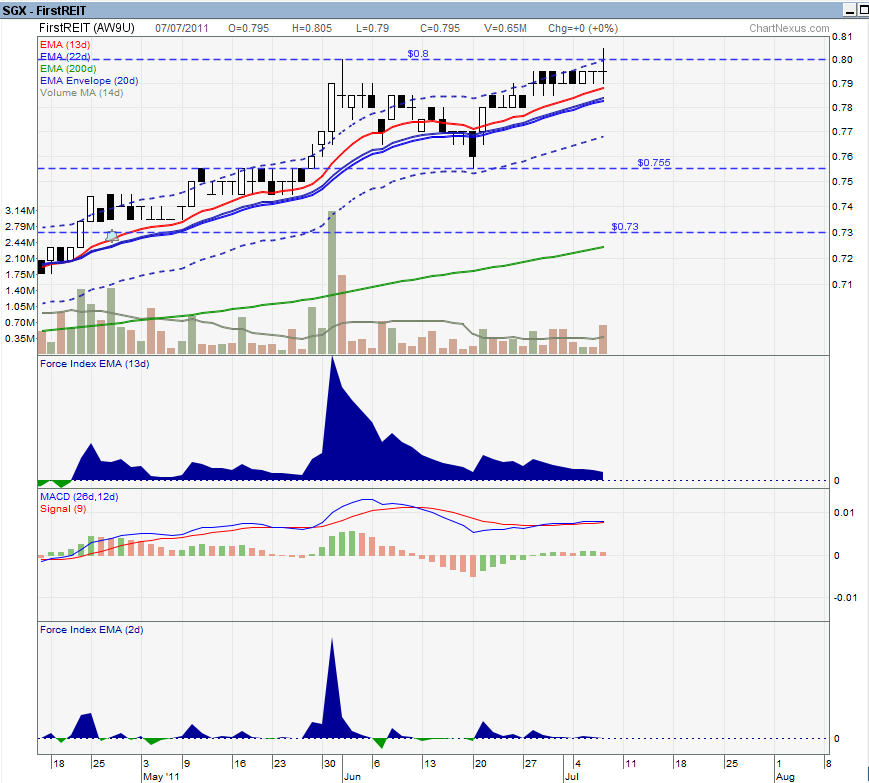
Task: Click the MACD (26d,12d) indicator label
Action: point(79,497)
